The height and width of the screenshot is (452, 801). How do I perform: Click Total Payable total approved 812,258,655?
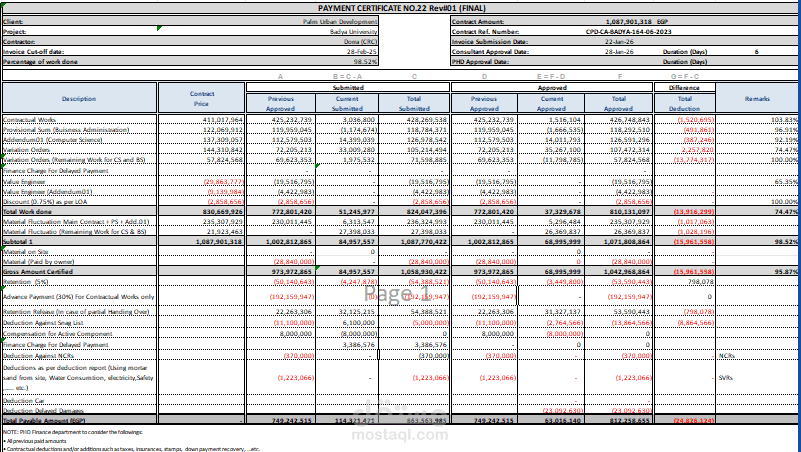coord(630,421)
